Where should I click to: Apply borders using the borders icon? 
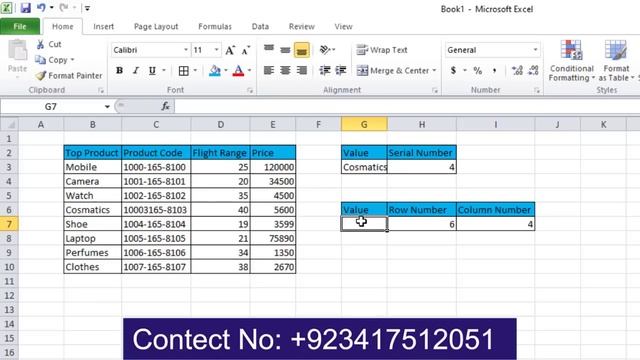tap(184, 71)
